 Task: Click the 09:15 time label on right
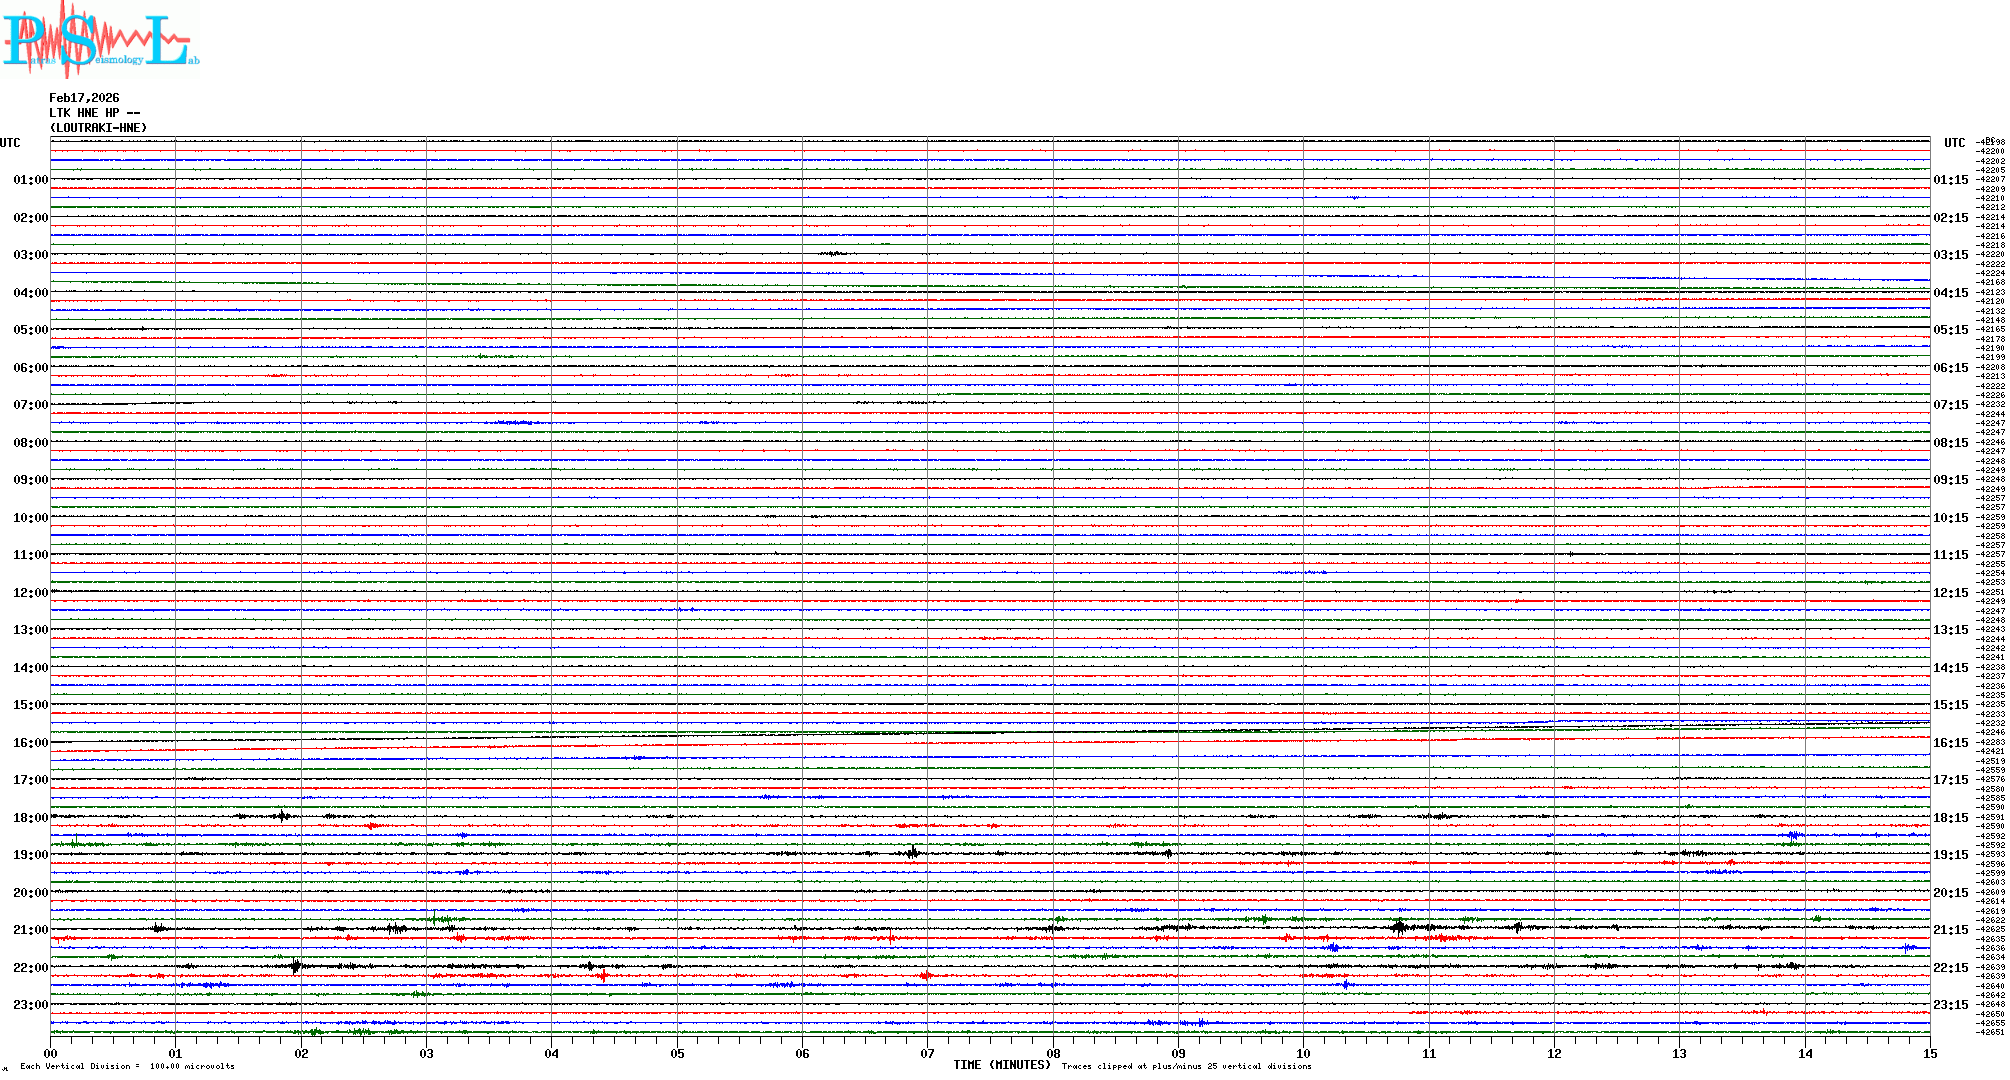[x=1950, y=480]
